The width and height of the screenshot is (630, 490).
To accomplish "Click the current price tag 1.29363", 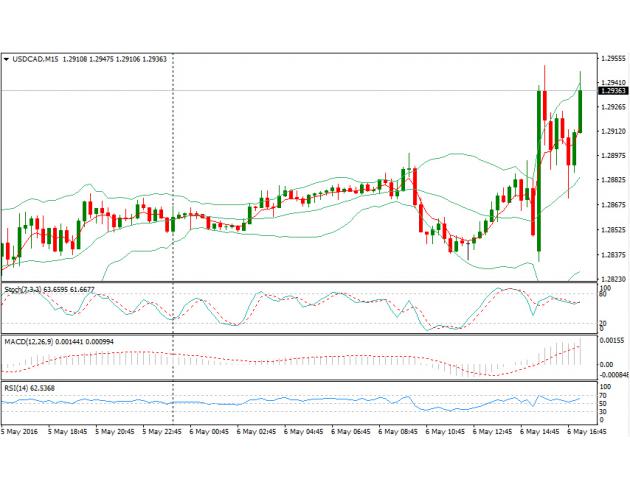I will coord(612,91).
